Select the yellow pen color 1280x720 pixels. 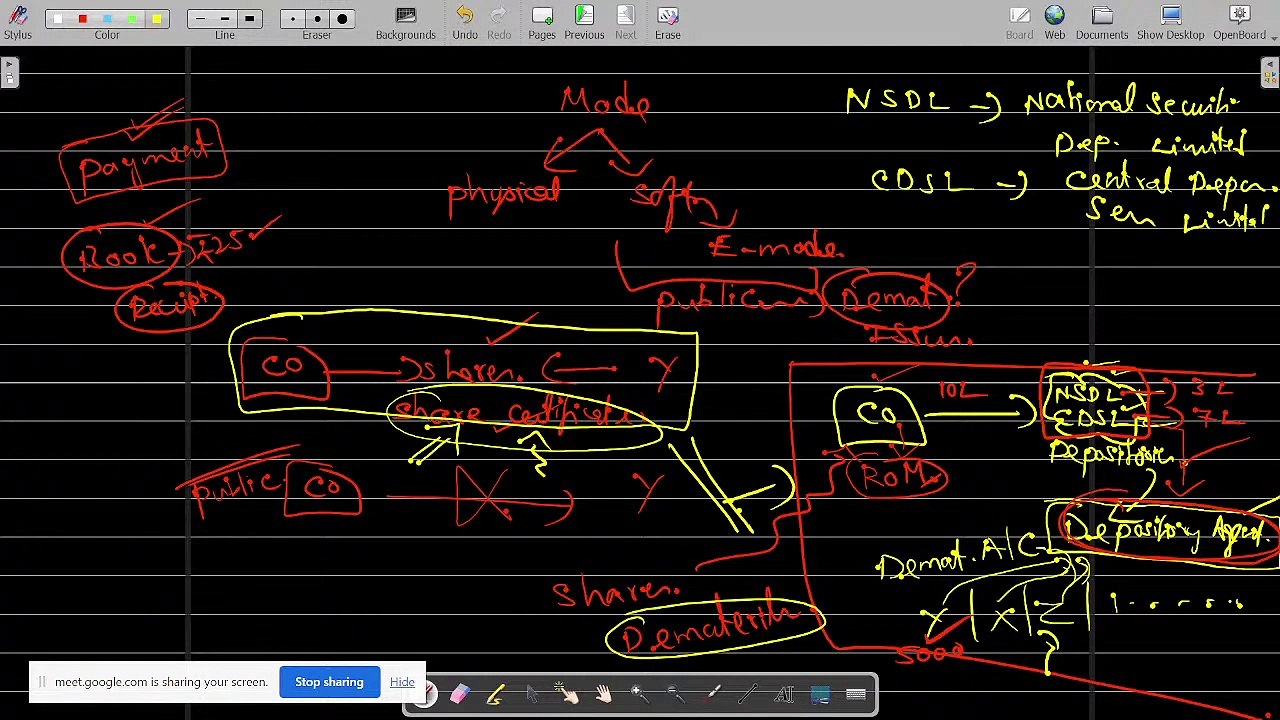click(157, 19)
